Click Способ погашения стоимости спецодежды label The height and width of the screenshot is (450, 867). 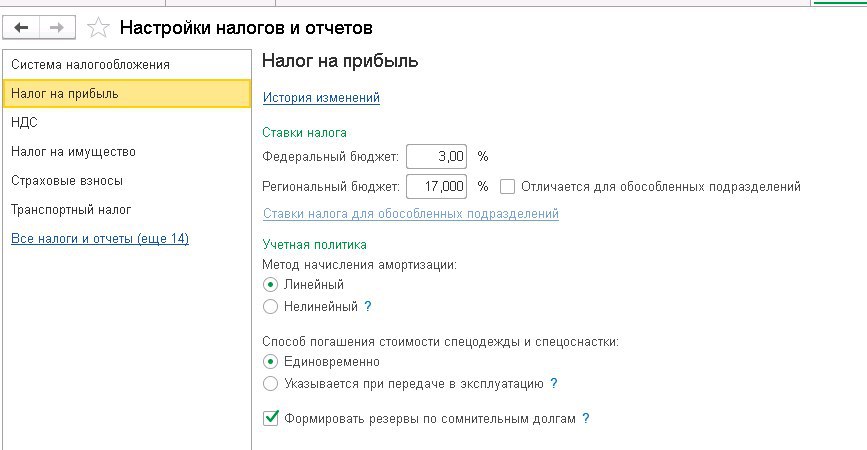pos(440,342)
